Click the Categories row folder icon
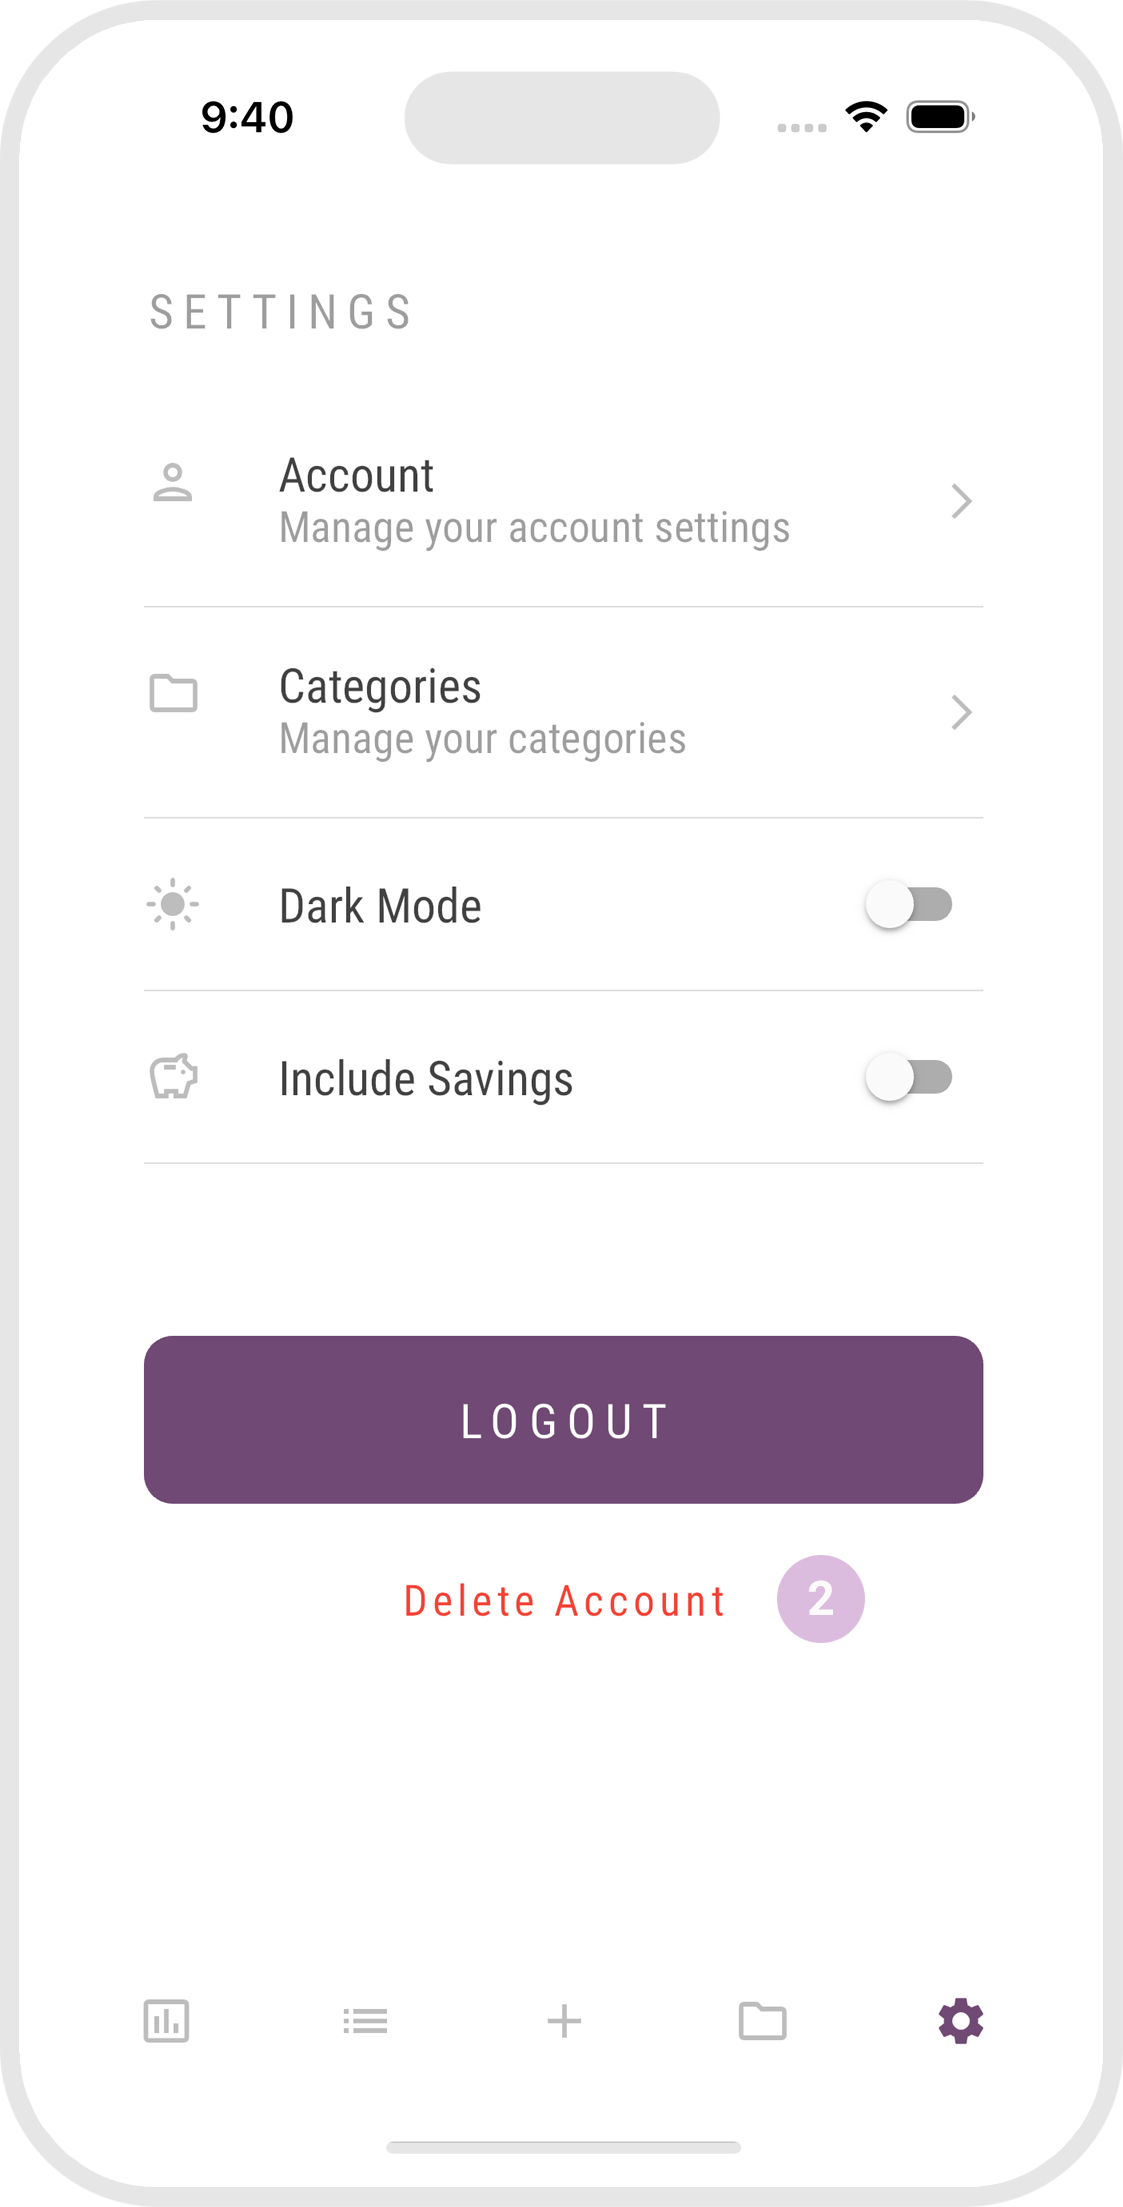This screenshot has height=2207, width=1123. pyautogui.click(x=173, y=693)
